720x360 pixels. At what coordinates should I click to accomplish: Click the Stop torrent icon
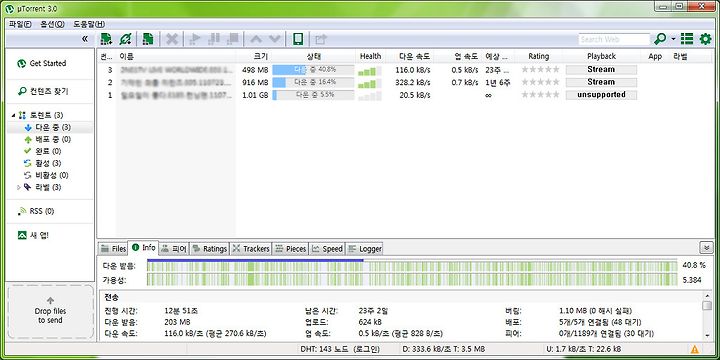click(x=233, y=39)
